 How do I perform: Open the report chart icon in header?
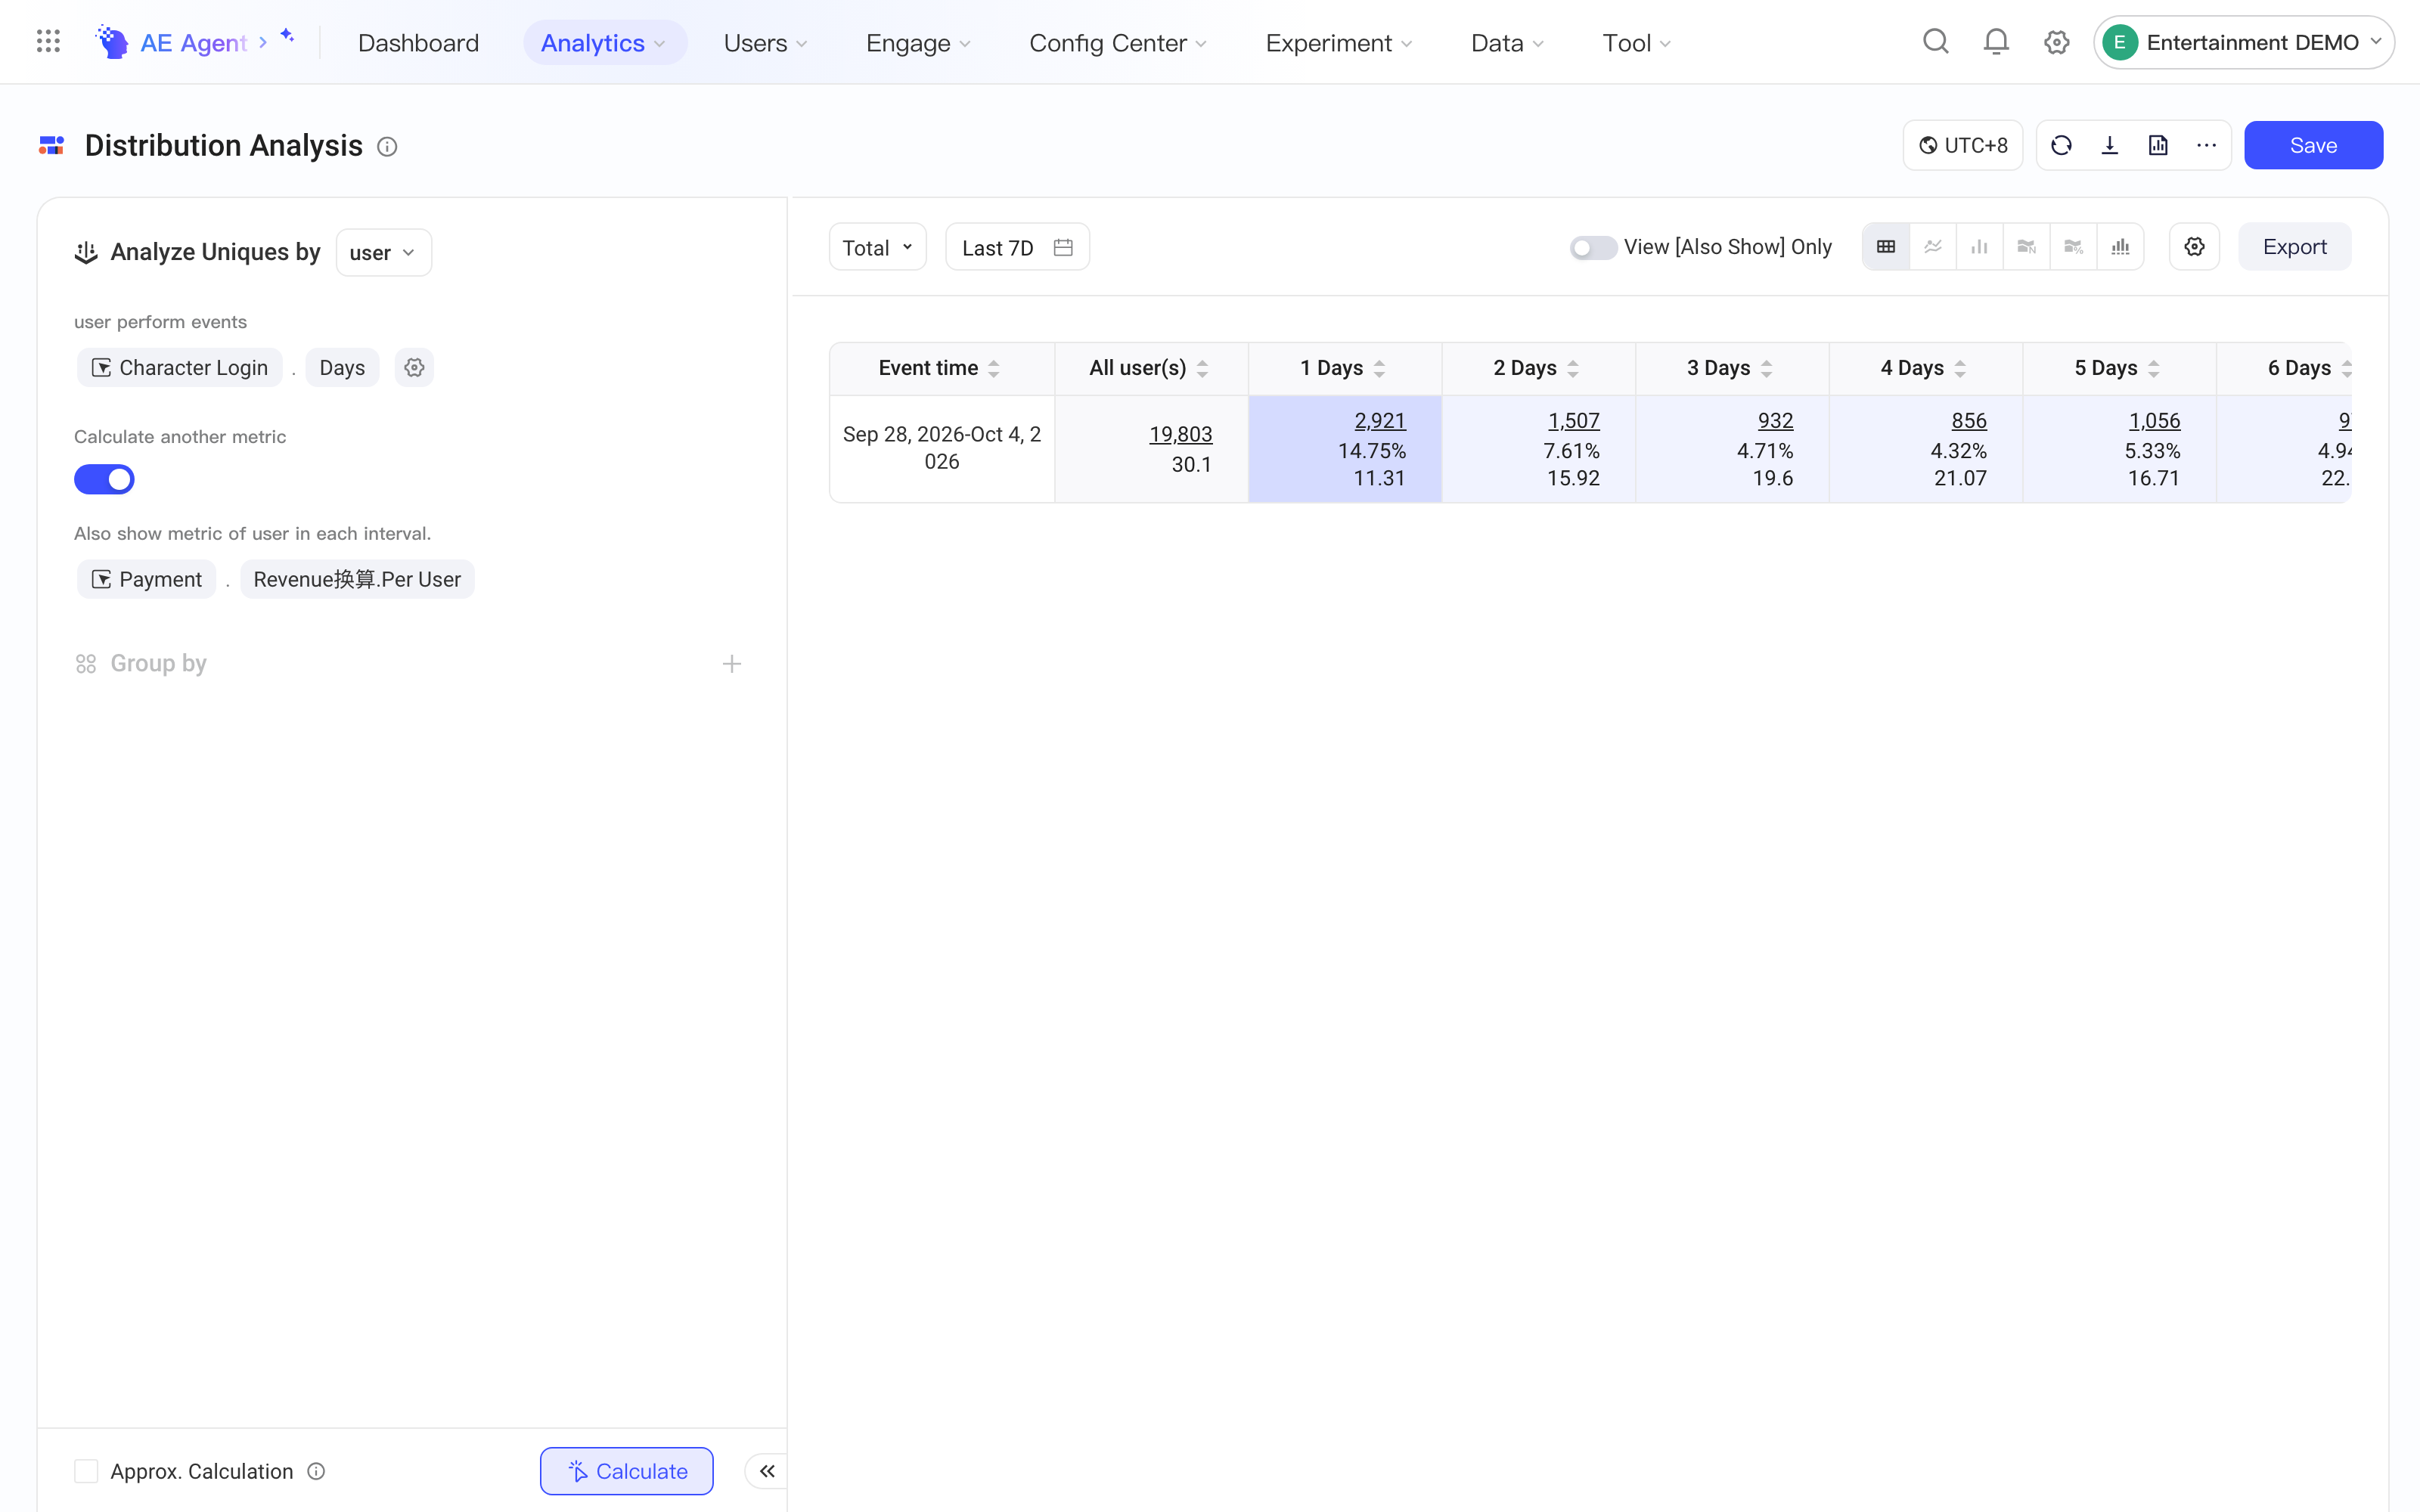coord(2158,145)
